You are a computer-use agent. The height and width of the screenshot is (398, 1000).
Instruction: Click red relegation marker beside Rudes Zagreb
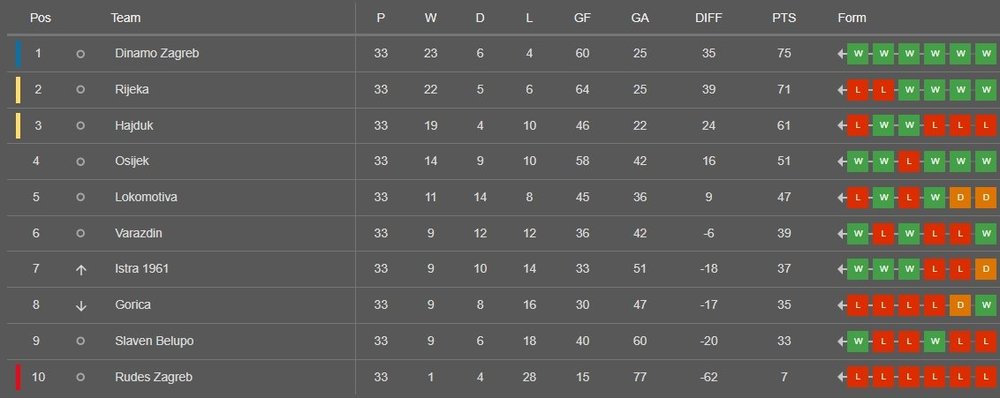[x=18, y=378]
